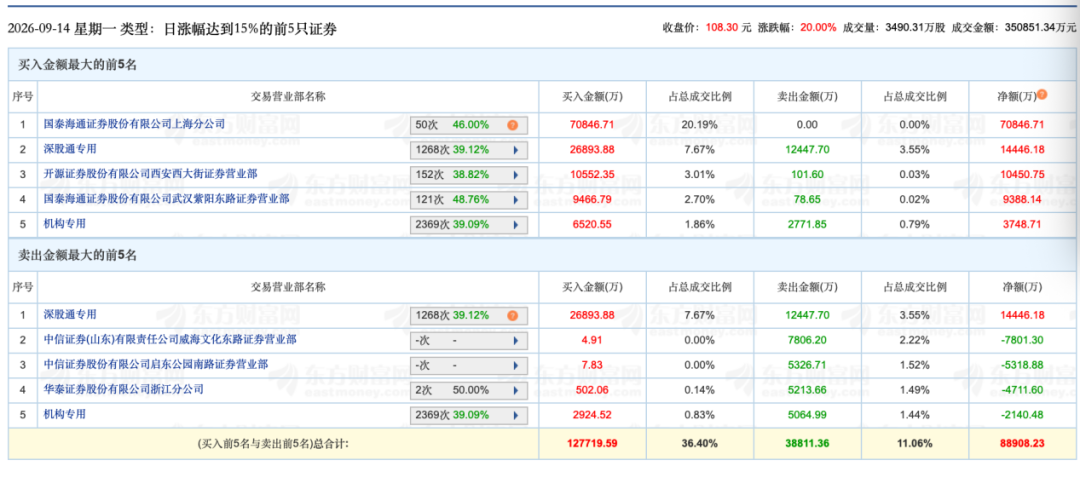
Task: Click the 2026-09-14 星期一 类型 title text
Action: [172, 29]
